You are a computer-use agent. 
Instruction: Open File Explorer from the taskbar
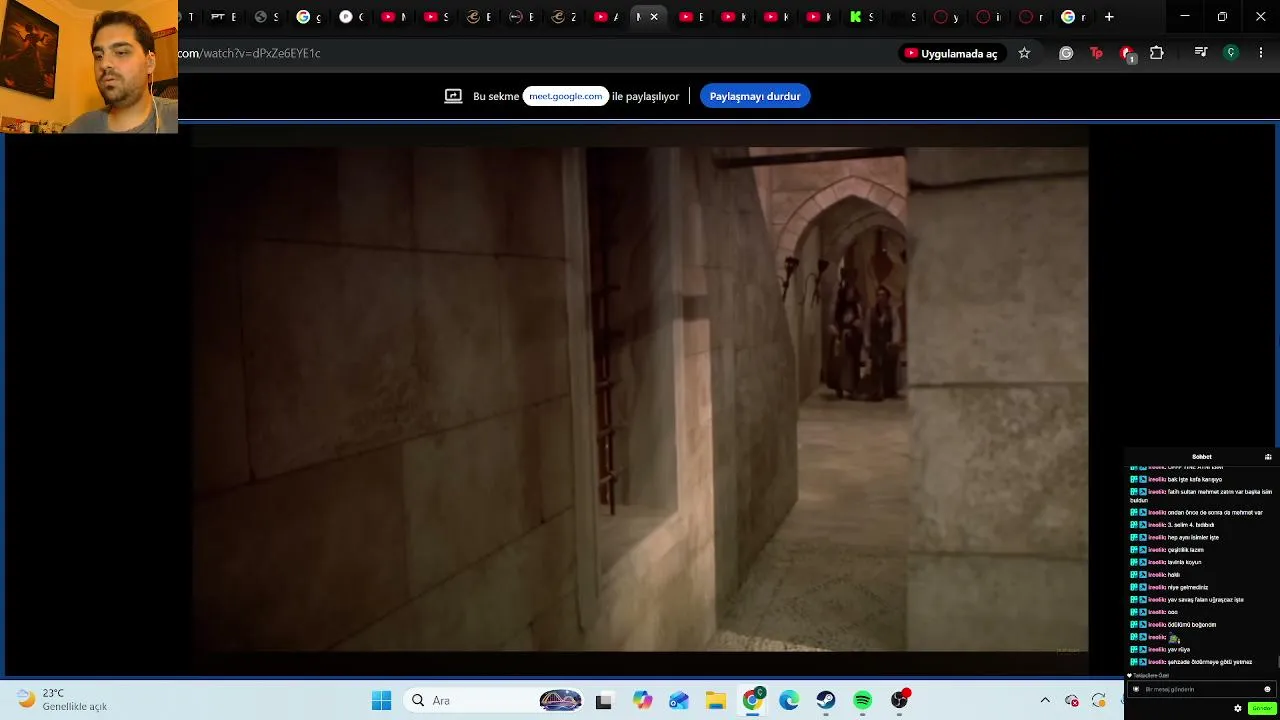[x=716, y=701]
